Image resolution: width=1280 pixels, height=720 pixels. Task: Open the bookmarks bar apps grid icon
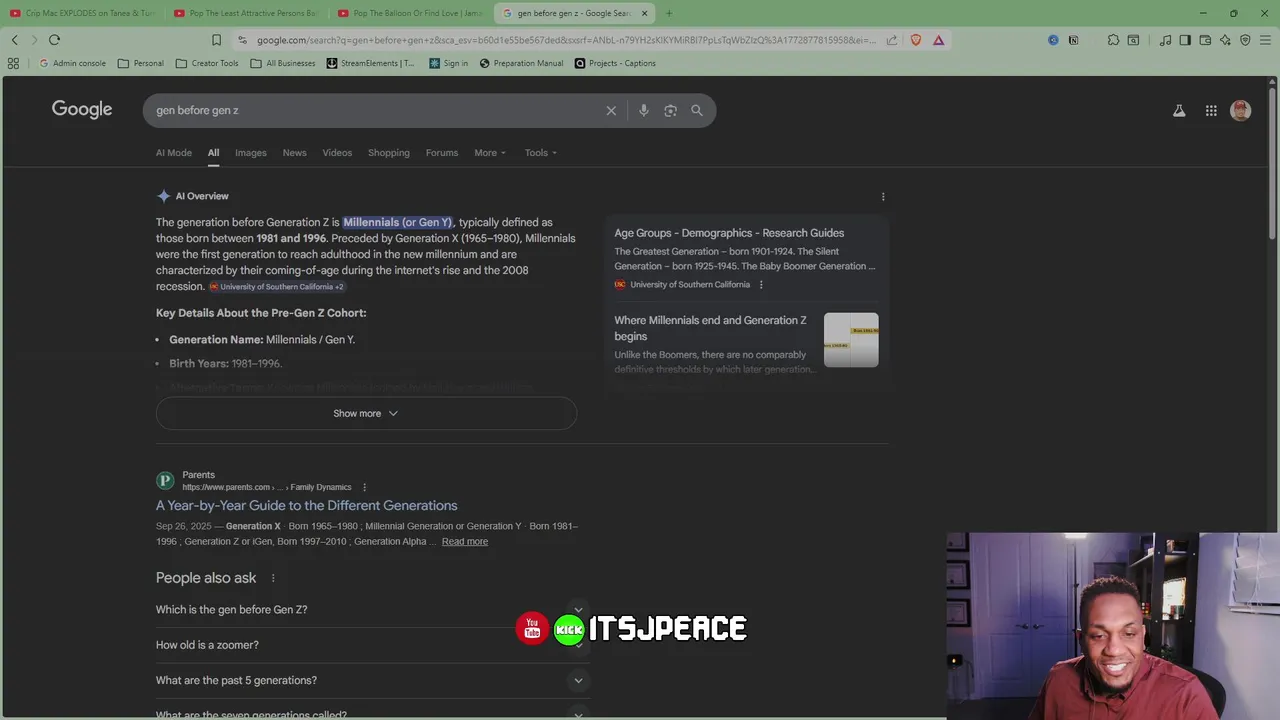tap(13, 63)
